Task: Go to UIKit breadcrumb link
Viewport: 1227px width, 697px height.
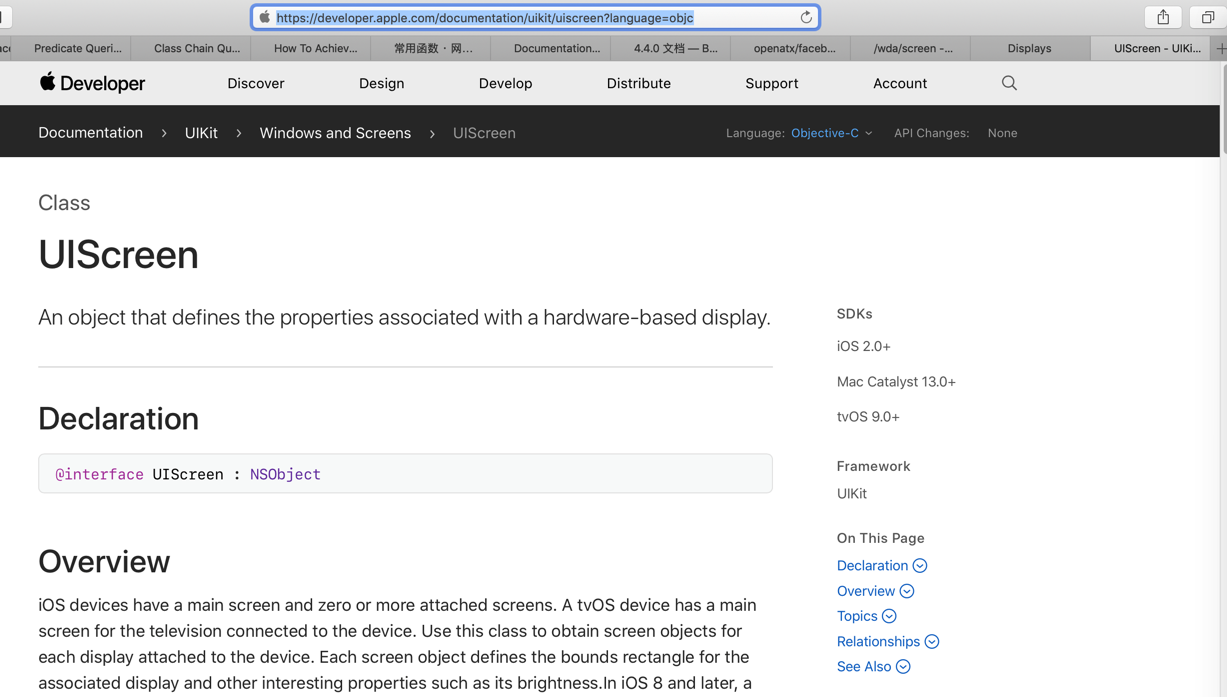Action: (x=201, y=133)
